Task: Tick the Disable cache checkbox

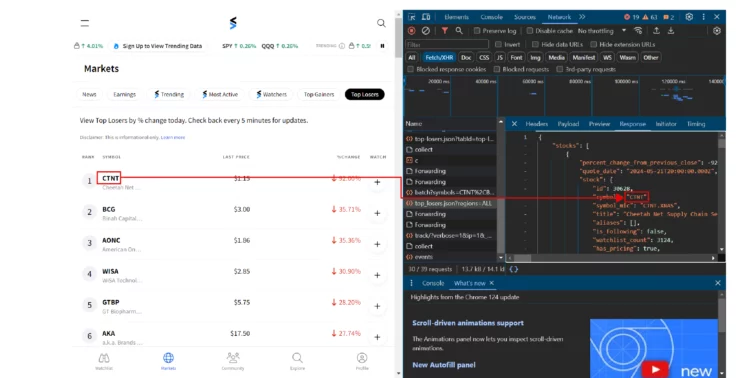Action: (x=530, y=31)
